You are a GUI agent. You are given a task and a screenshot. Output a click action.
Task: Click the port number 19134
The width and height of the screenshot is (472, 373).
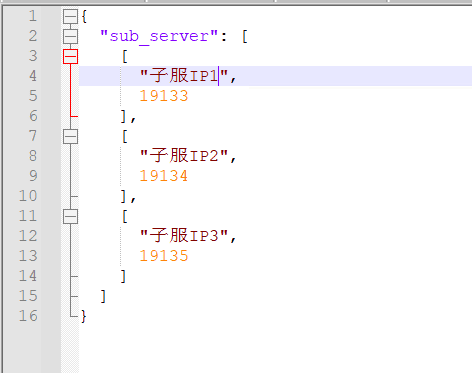click(x=164, y=176)
